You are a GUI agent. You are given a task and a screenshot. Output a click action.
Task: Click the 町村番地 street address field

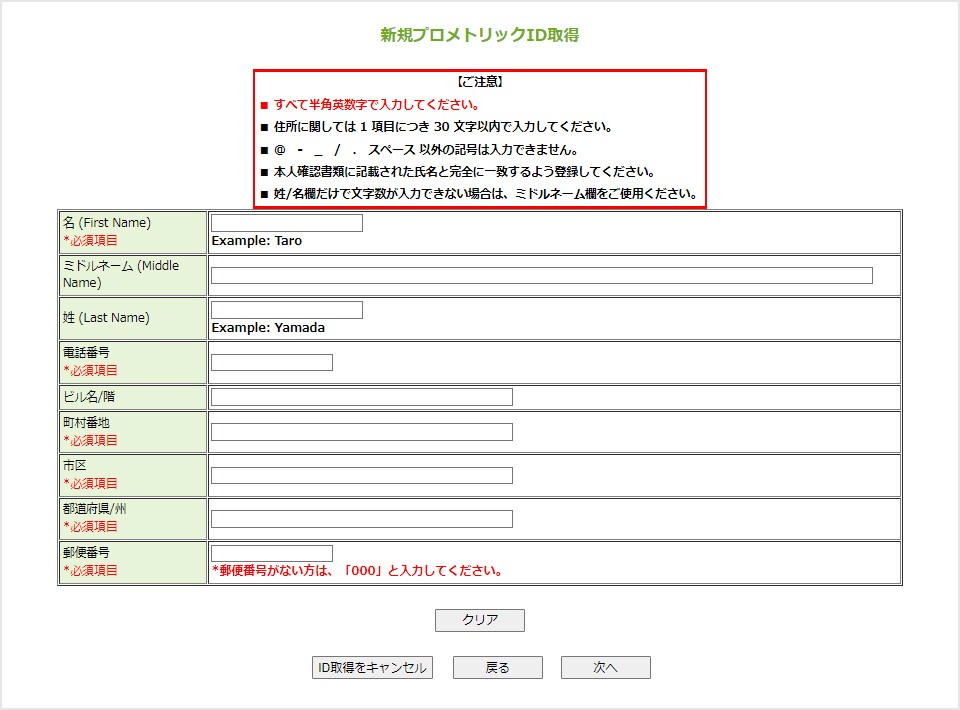[362, 432]
